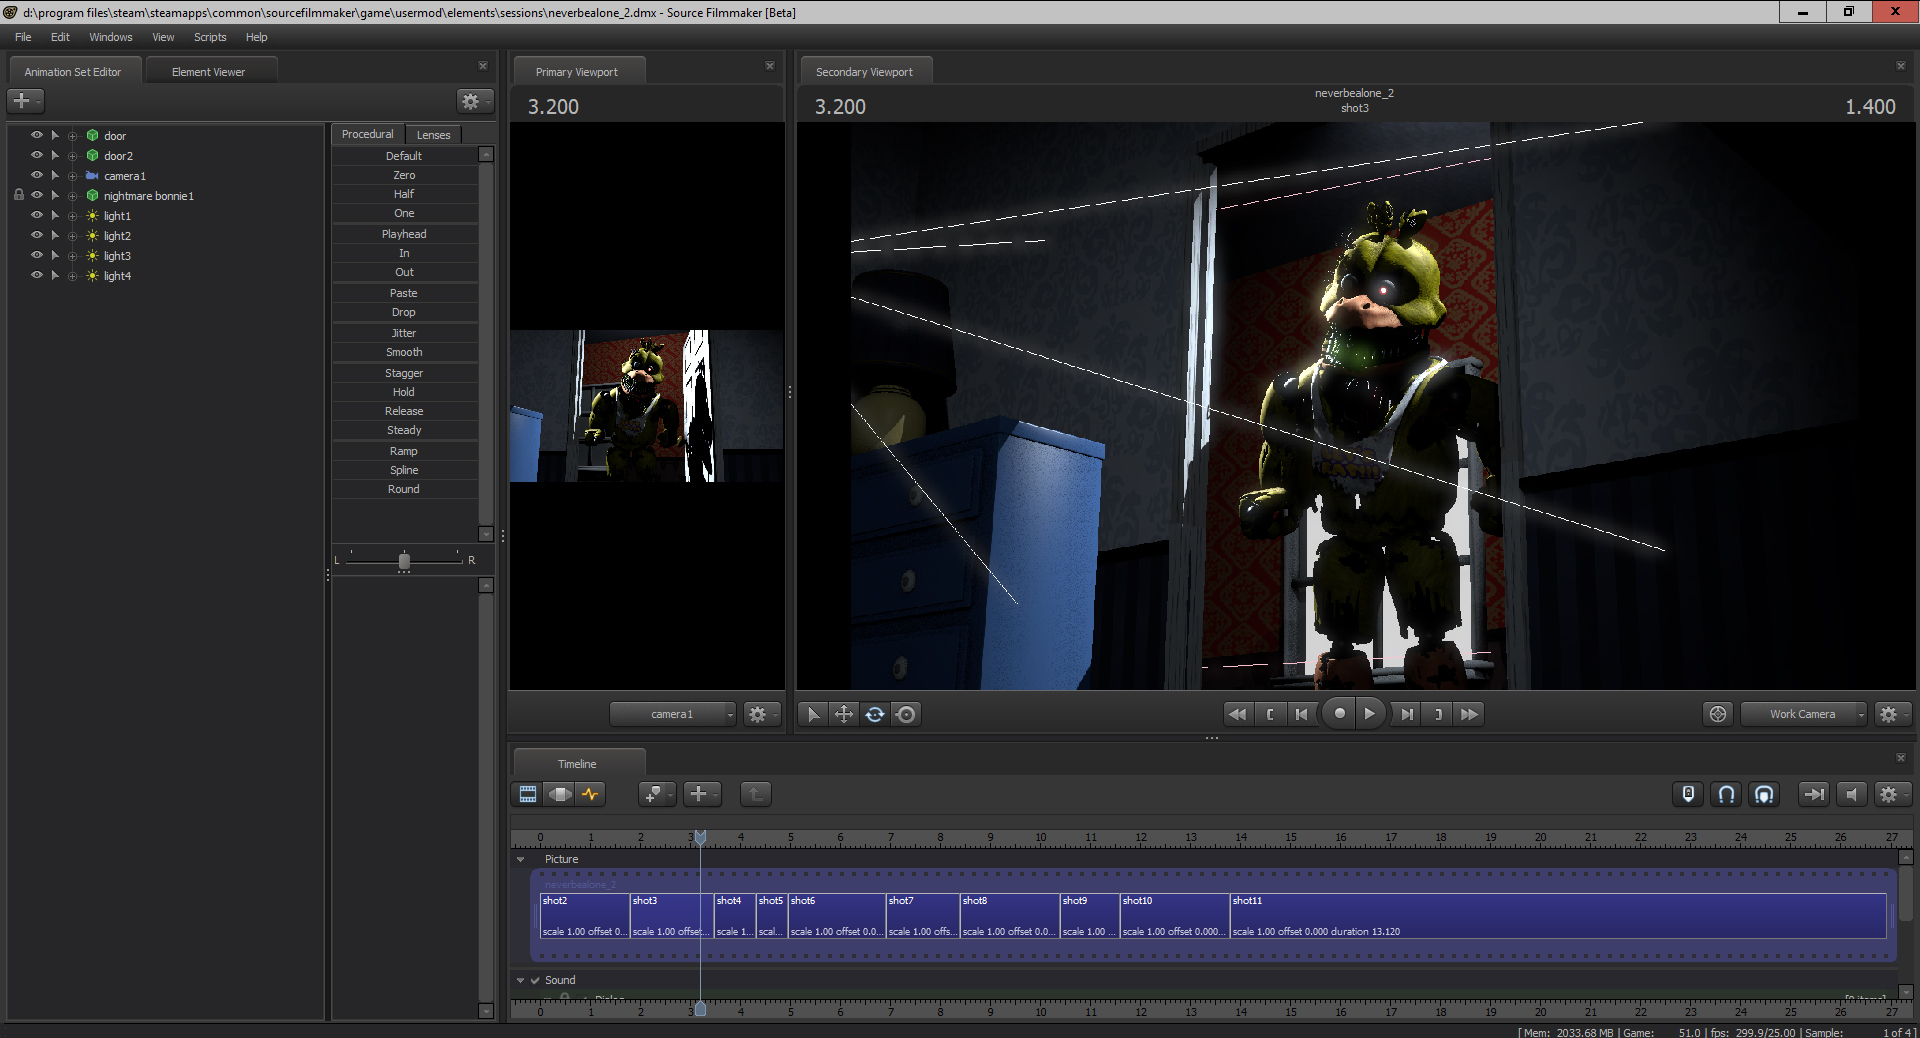1920x1038 pixels.
Task: Toggle visibility eye for light2
Action: coord(37,235)
